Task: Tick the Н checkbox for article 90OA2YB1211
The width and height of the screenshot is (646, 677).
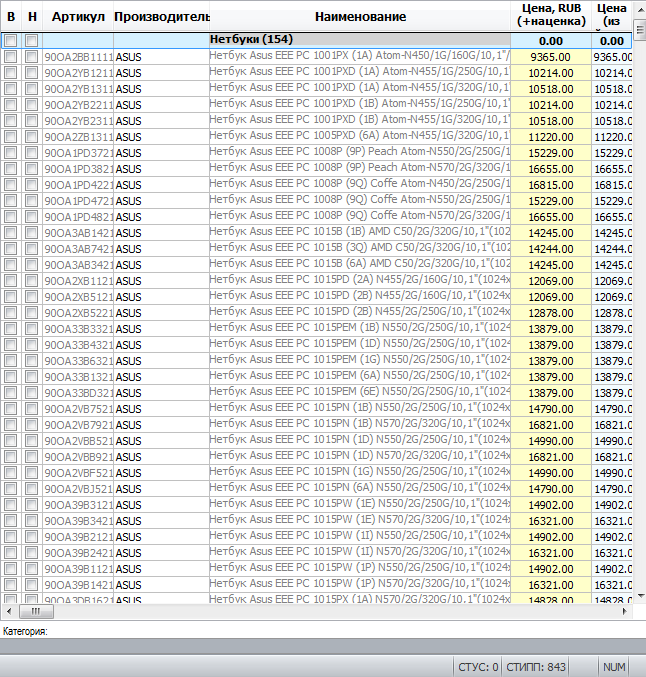Action: pyautogui.click(x=31, y=73)
